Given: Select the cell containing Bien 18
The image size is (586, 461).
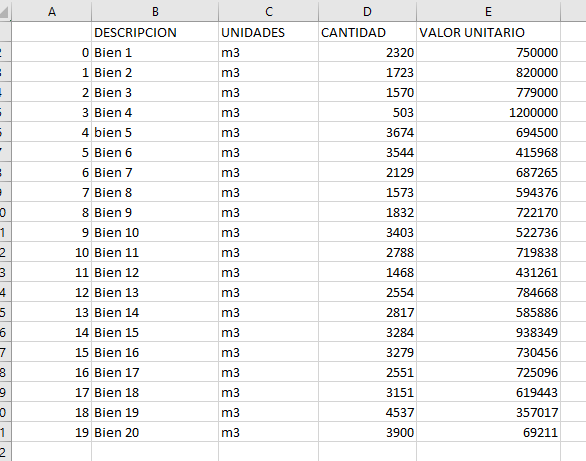Looking at the screenshot, I should (155, 392).
